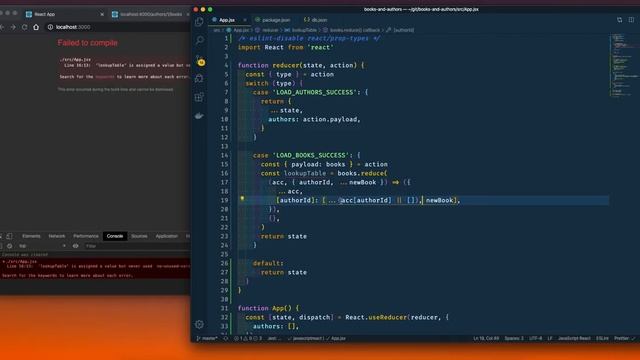Open the Docker view in activity bar
This screenshot has width=640, height=360.
click(199, 116)
